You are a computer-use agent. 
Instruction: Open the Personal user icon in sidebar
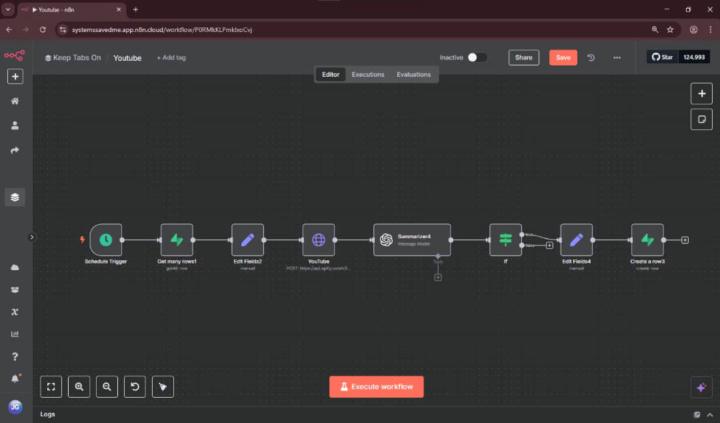tap(15, 125)
